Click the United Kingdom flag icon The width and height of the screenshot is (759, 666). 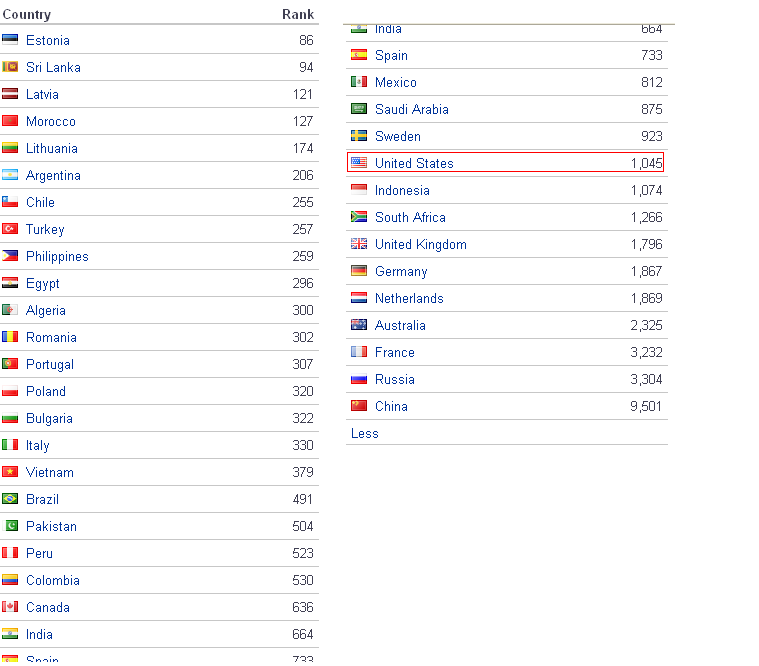point(359,244)
